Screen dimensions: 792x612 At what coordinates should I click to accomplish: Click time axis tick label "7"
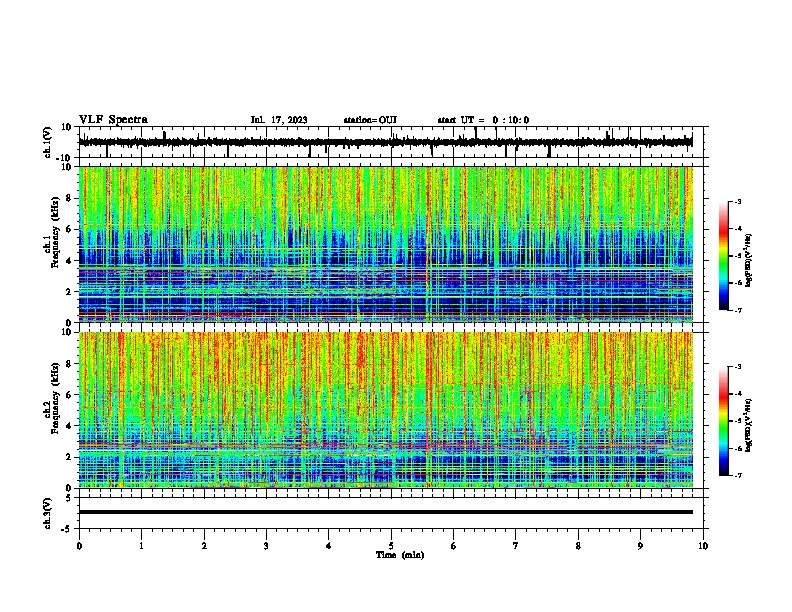pyautogui.click(x=516, y=546)
